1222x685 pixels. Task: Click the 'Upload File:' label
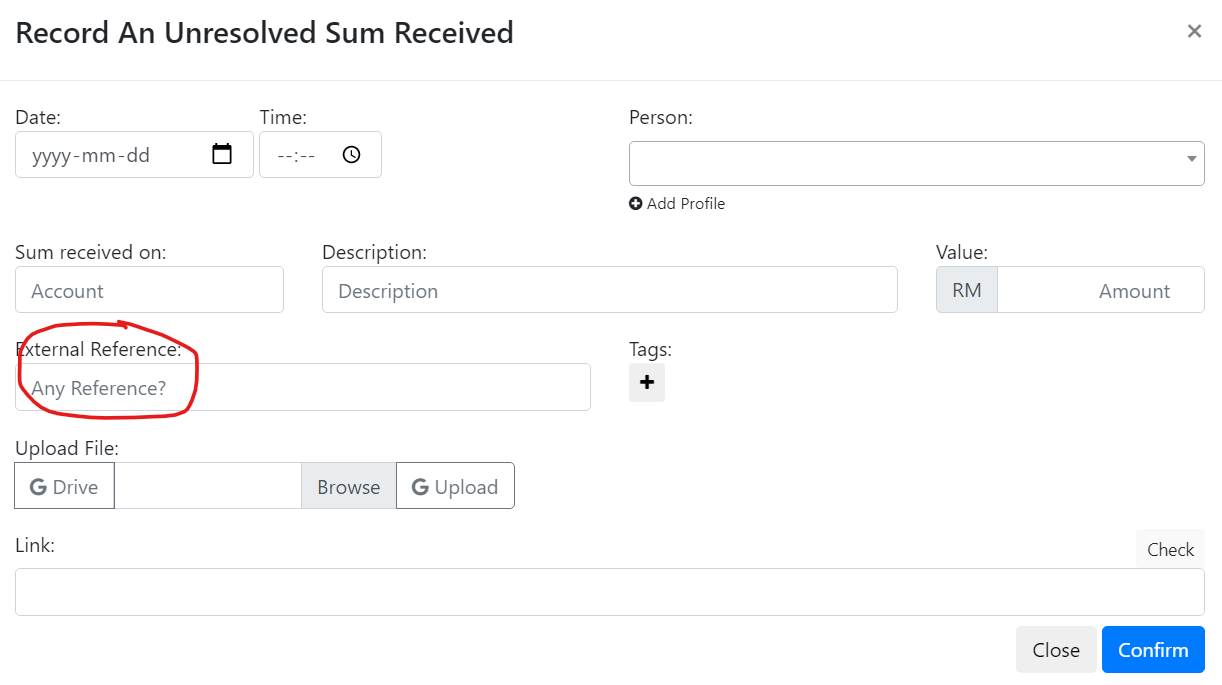click(x=67, y=449)
